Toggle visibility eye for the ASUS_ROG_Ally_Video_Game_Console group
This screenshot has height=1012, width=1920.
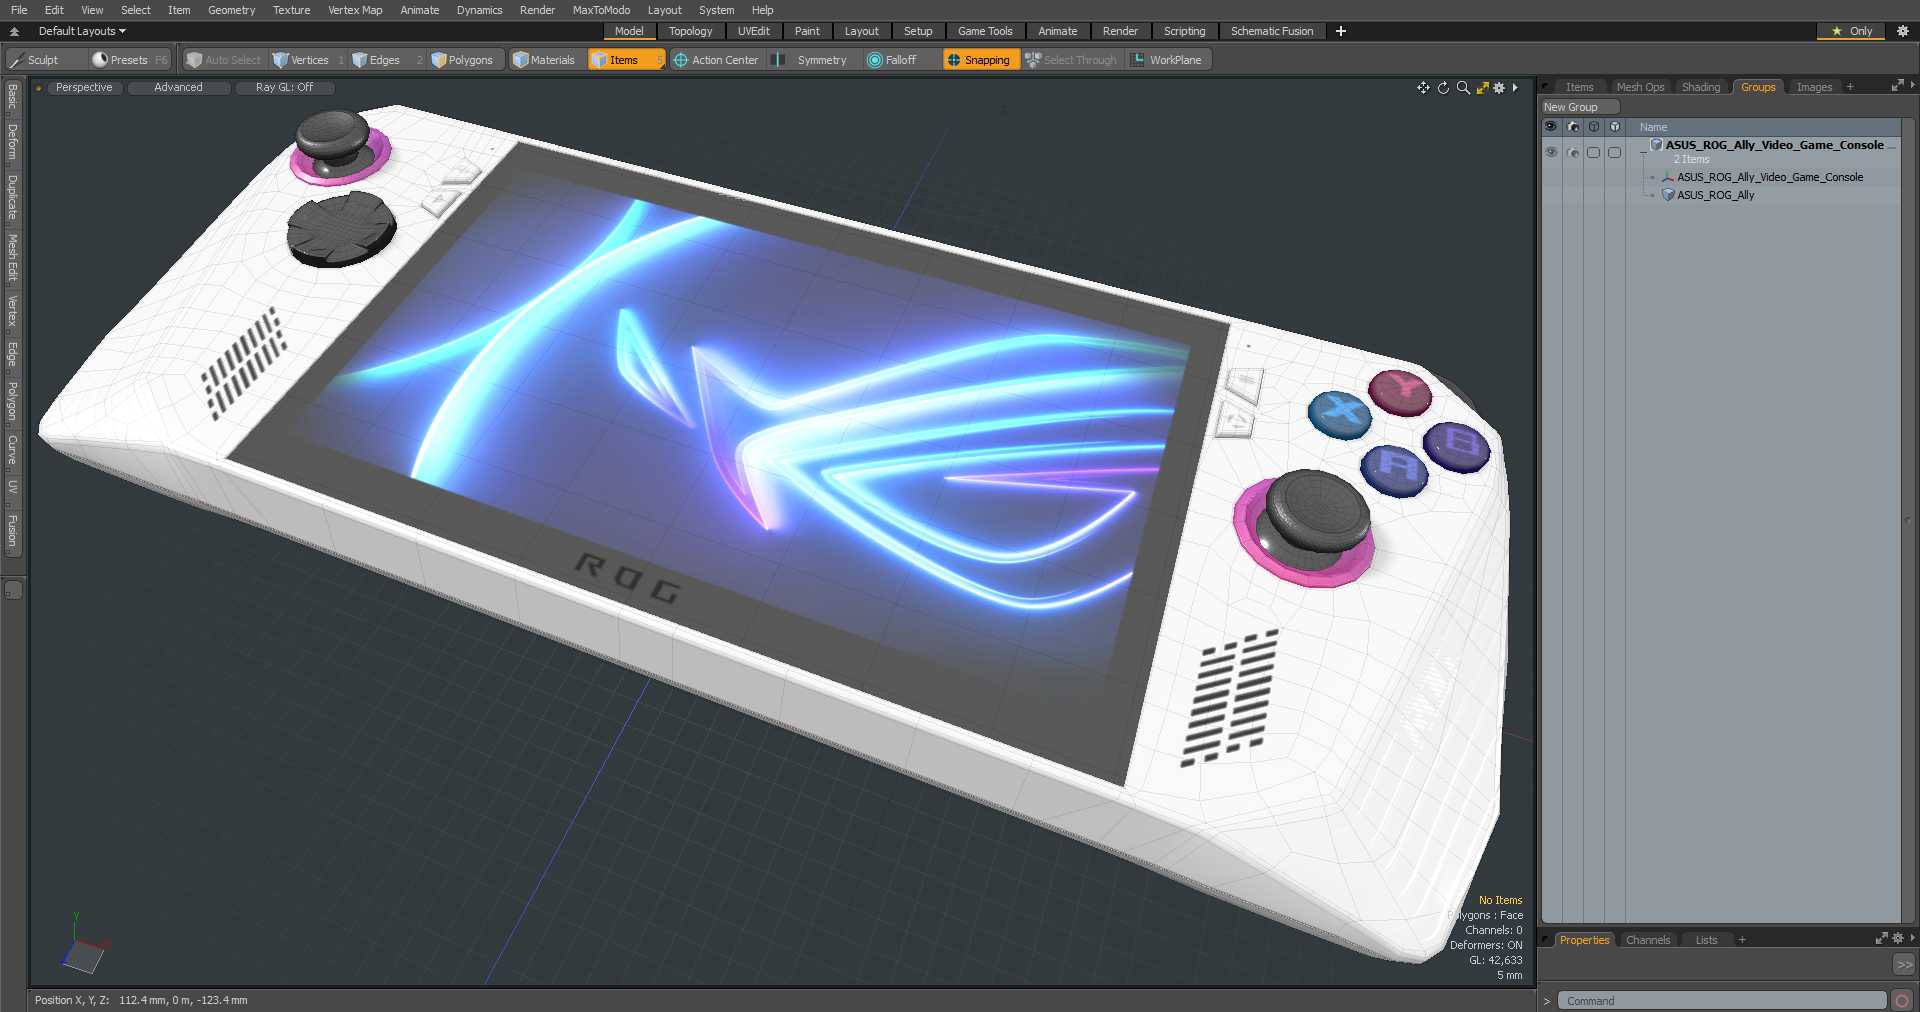pos(1551,153)
